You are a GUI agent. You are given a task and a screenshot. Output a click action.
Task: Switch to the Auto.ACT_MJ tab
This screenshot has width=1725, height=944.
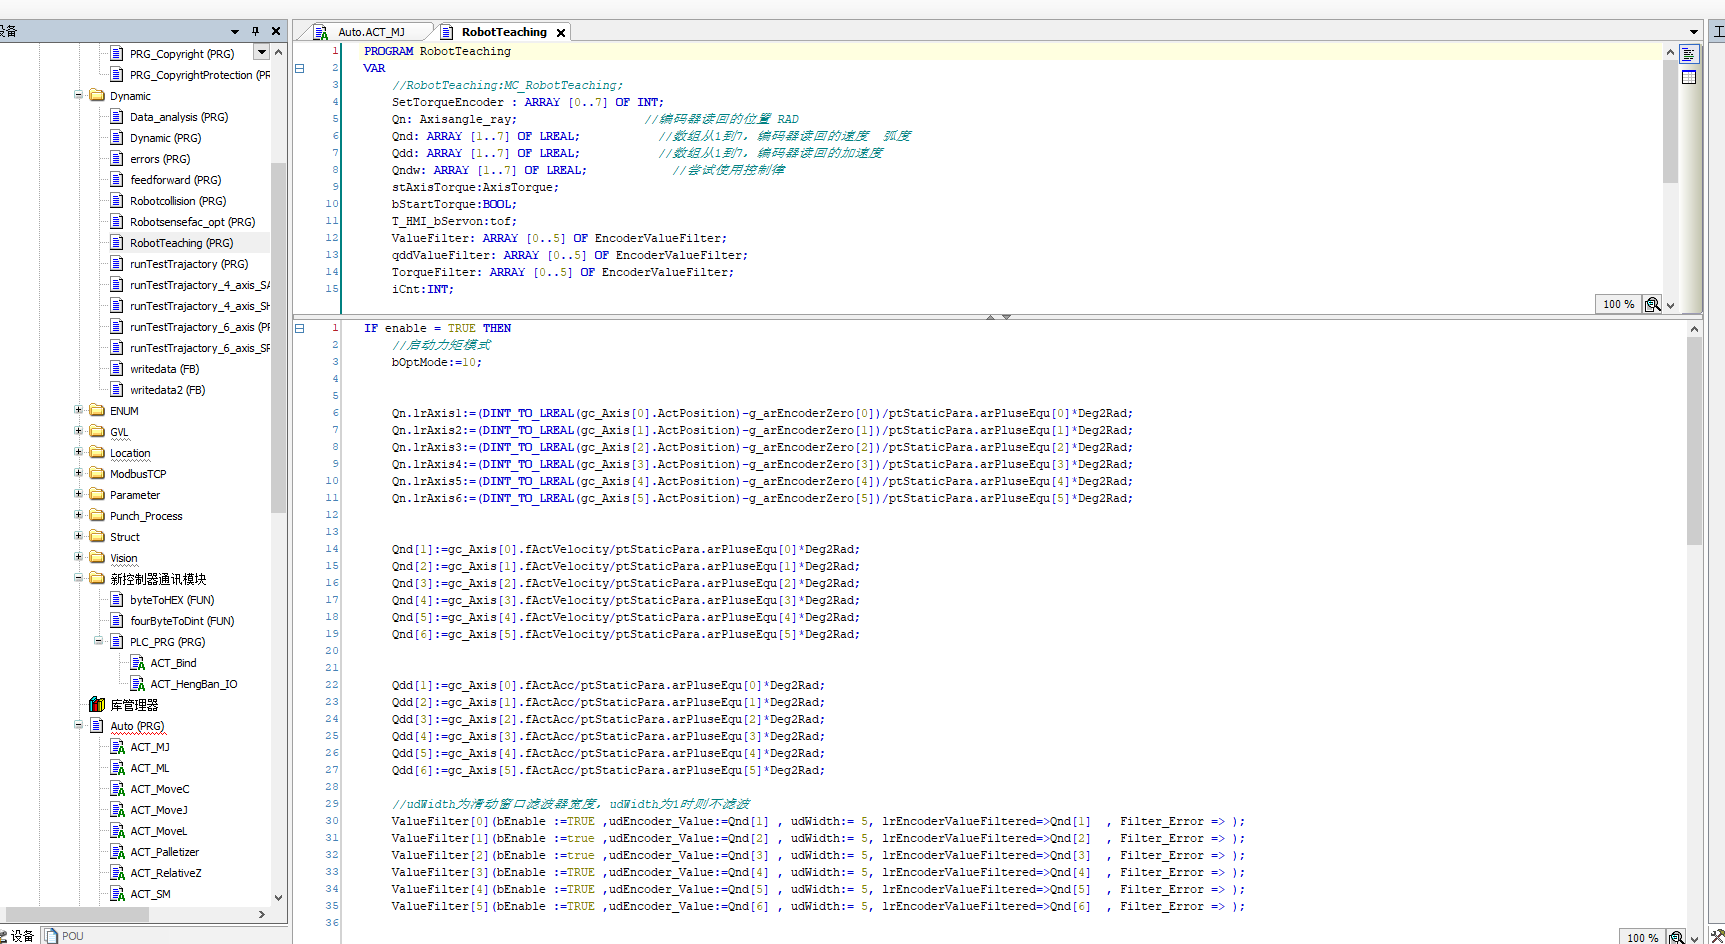pyautogui.click(x=370, y=32)
